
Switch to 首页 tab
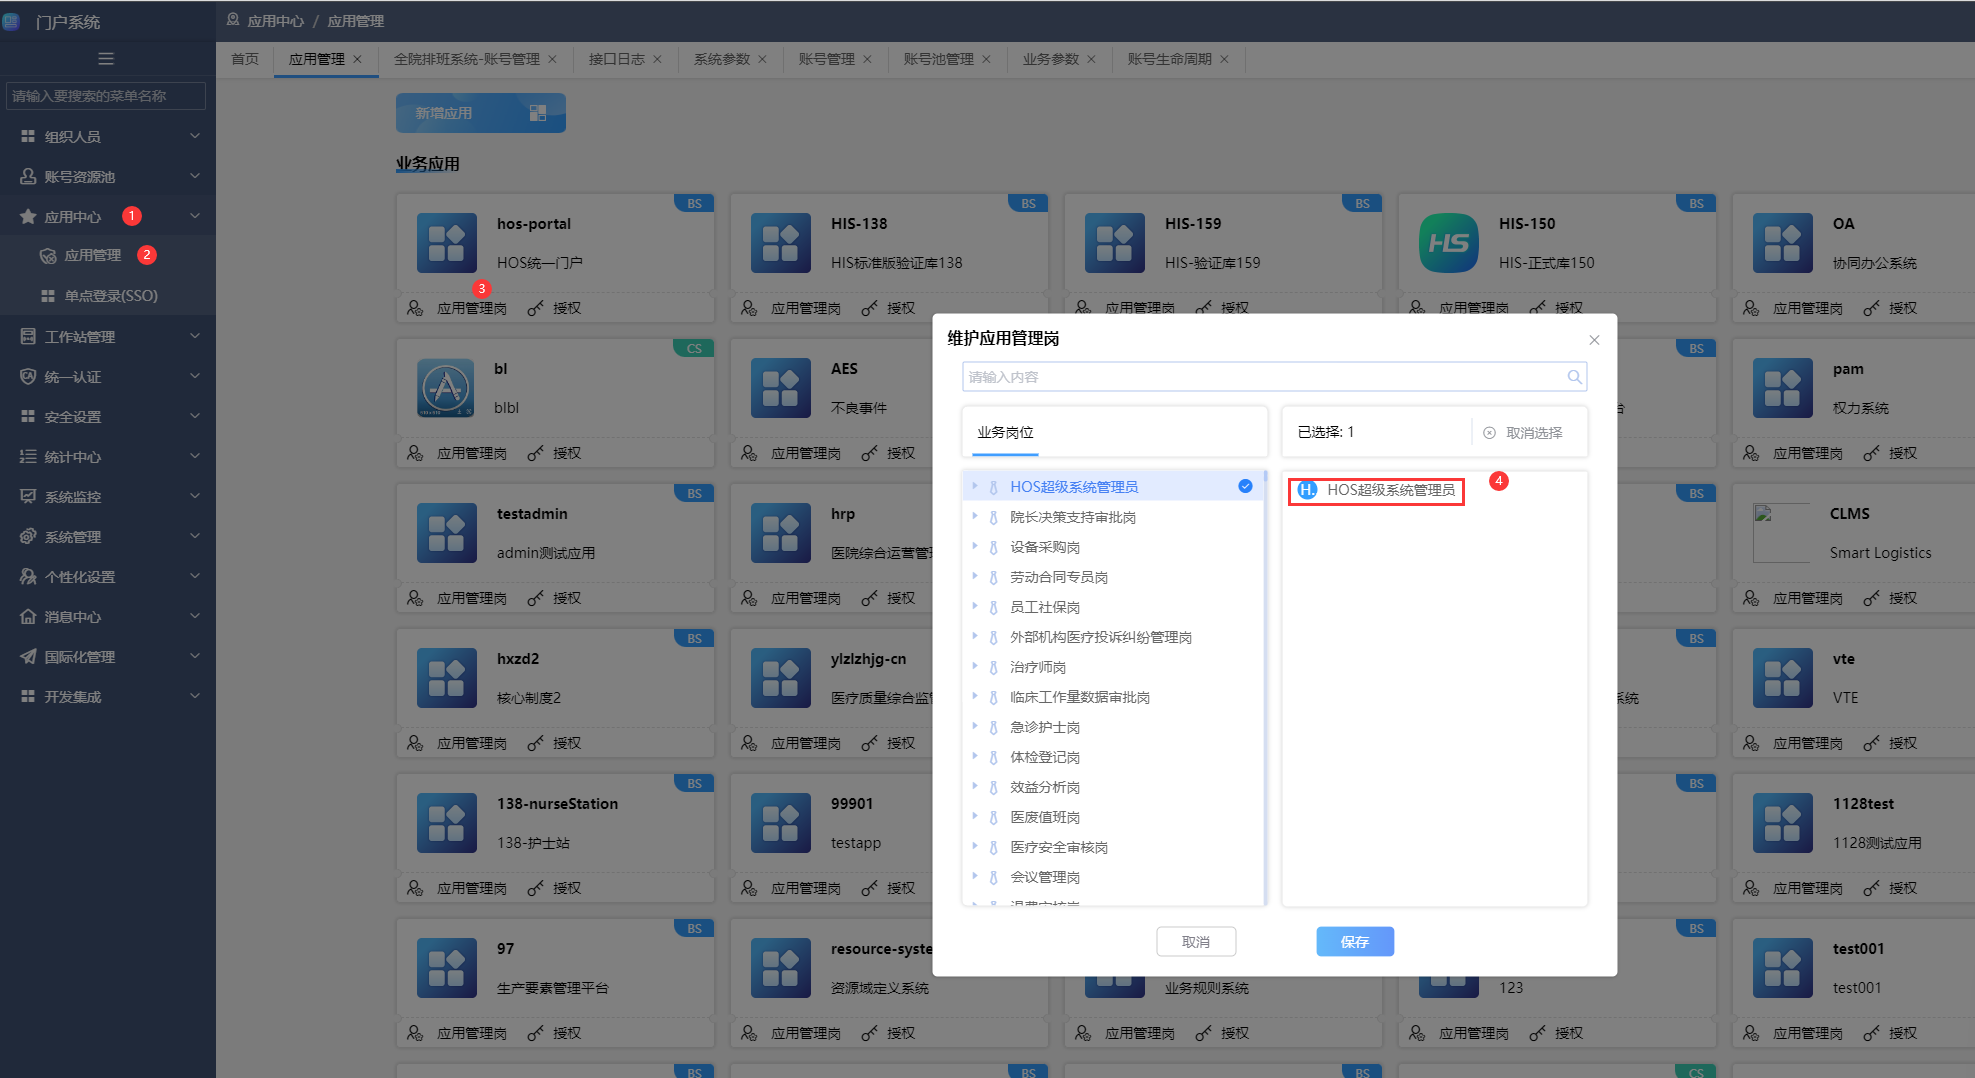tap(245, 59)
